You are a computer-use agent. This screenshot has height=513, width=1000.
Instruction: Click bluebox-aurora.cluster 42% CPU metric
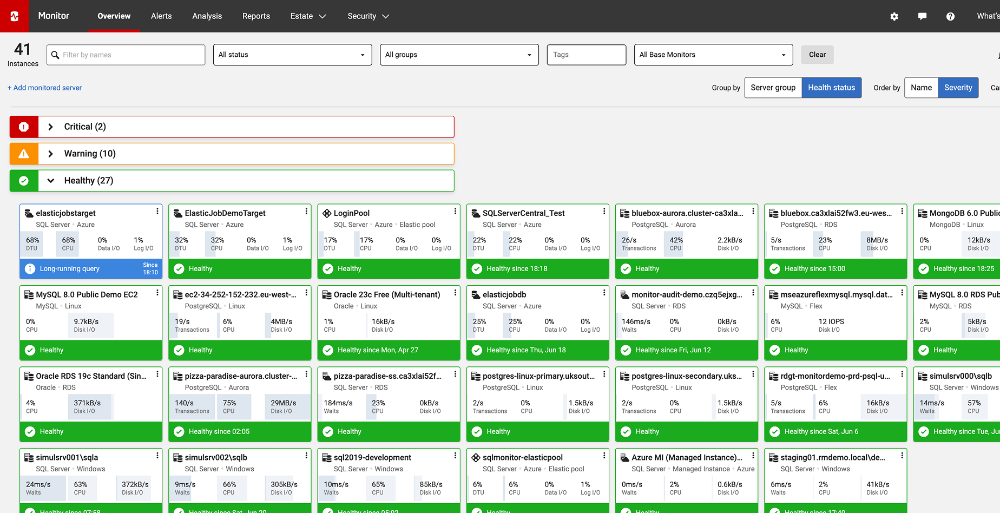click(675, 244)
